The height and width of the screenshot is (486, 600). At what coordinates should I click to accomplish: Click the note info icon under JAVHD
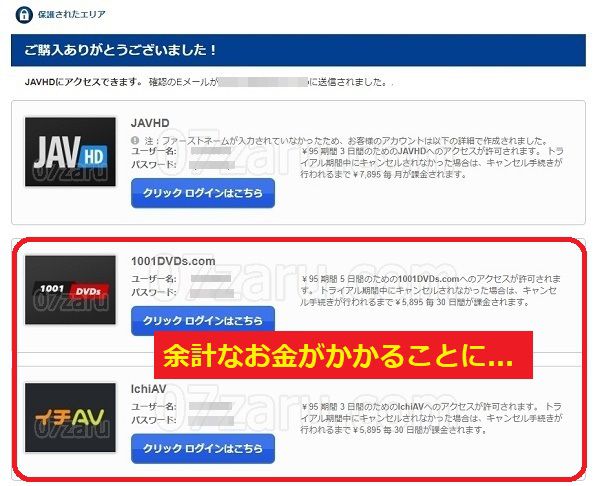(x=135, y=140)
